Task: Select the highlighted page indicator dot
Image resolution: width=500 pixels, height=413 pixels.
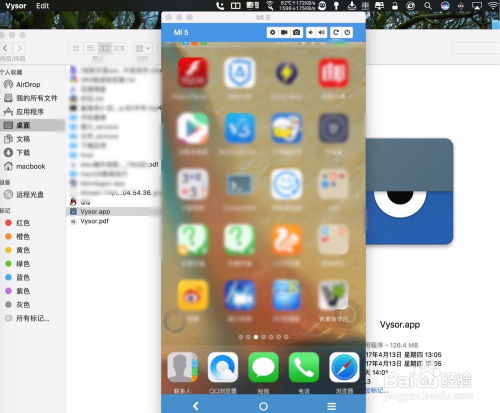Action: tap(256, 337)
